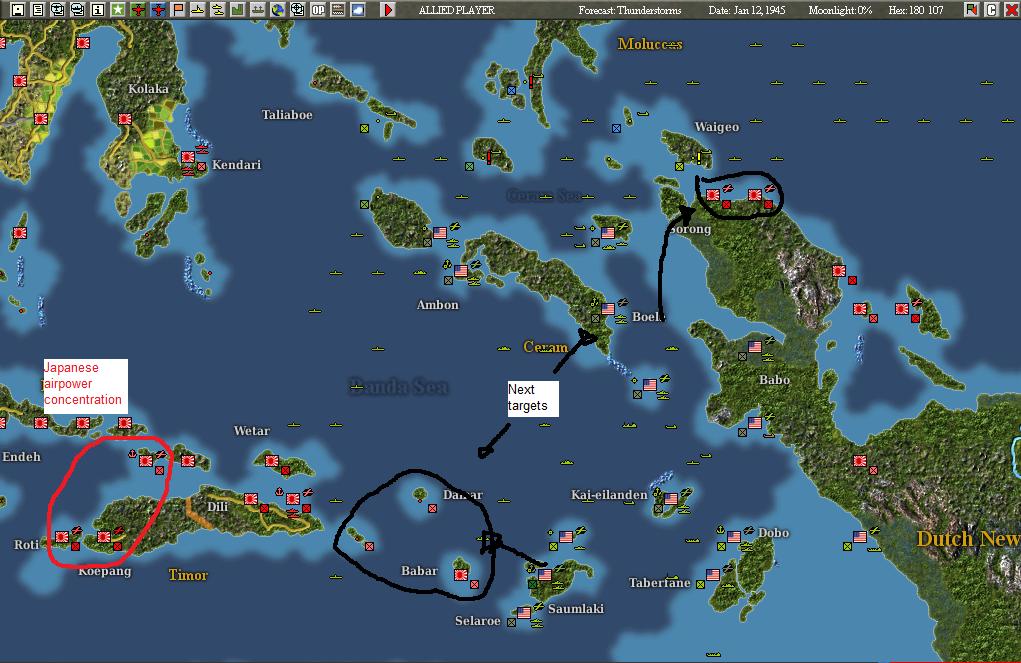Click the C button in top-right toolbar
Viewport: 1021px width, 663px height.
tap(991, 9)
